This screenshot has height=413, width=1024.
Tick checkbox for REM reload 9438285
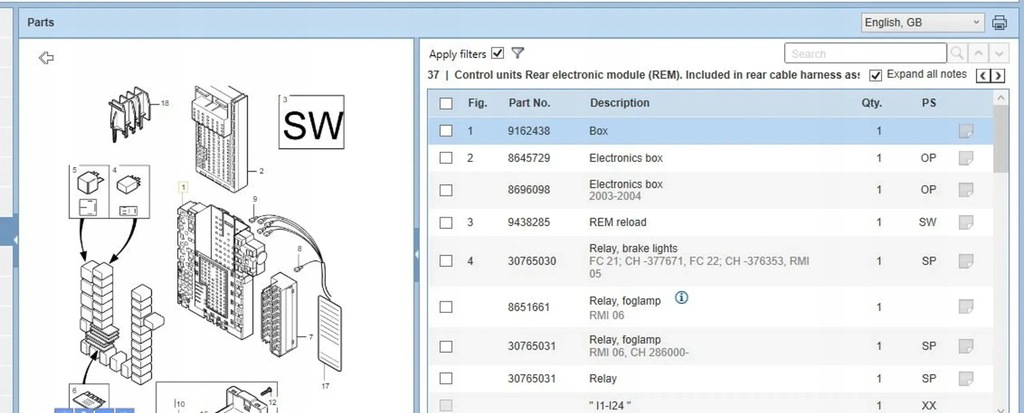[x=446, y=223]
